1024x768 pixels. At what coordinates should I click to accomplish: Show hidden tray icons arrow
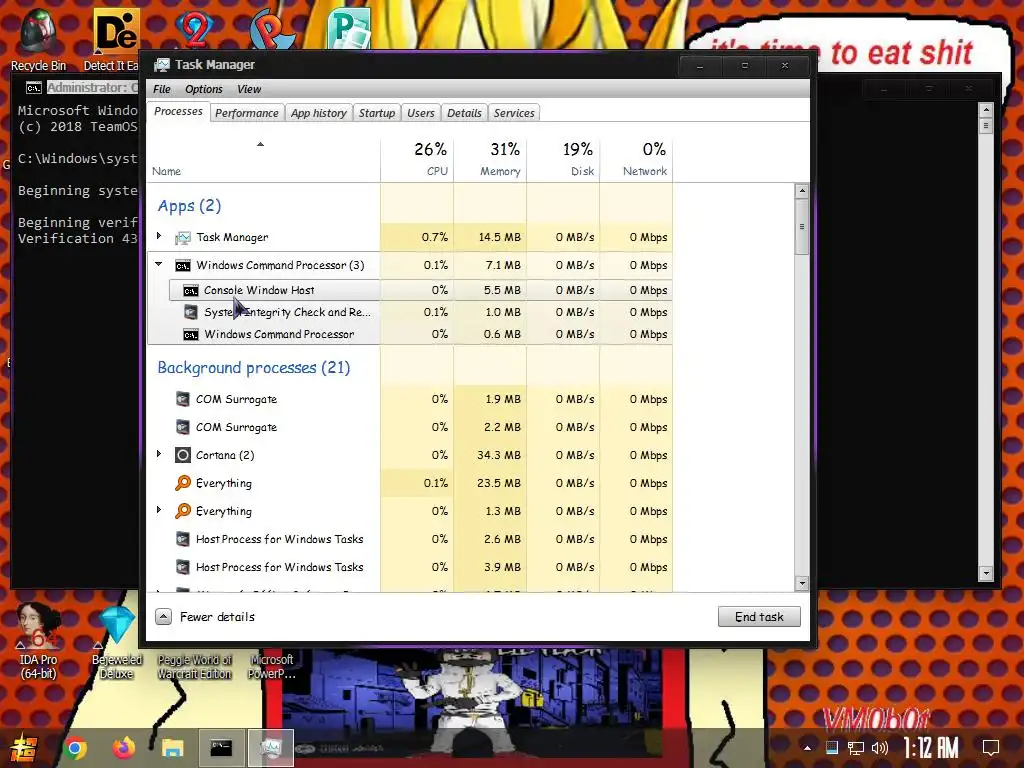click(808, 748)
